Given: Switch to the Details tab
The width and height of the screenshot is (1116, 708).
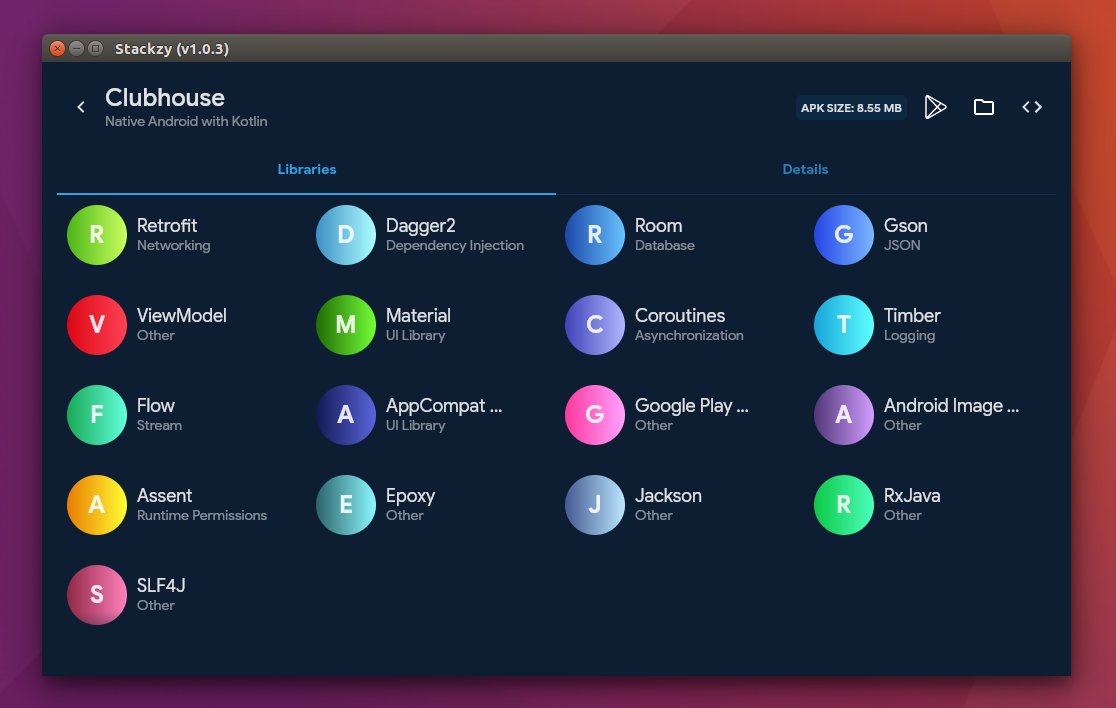Looking at the screenshot, I should 805,169.
